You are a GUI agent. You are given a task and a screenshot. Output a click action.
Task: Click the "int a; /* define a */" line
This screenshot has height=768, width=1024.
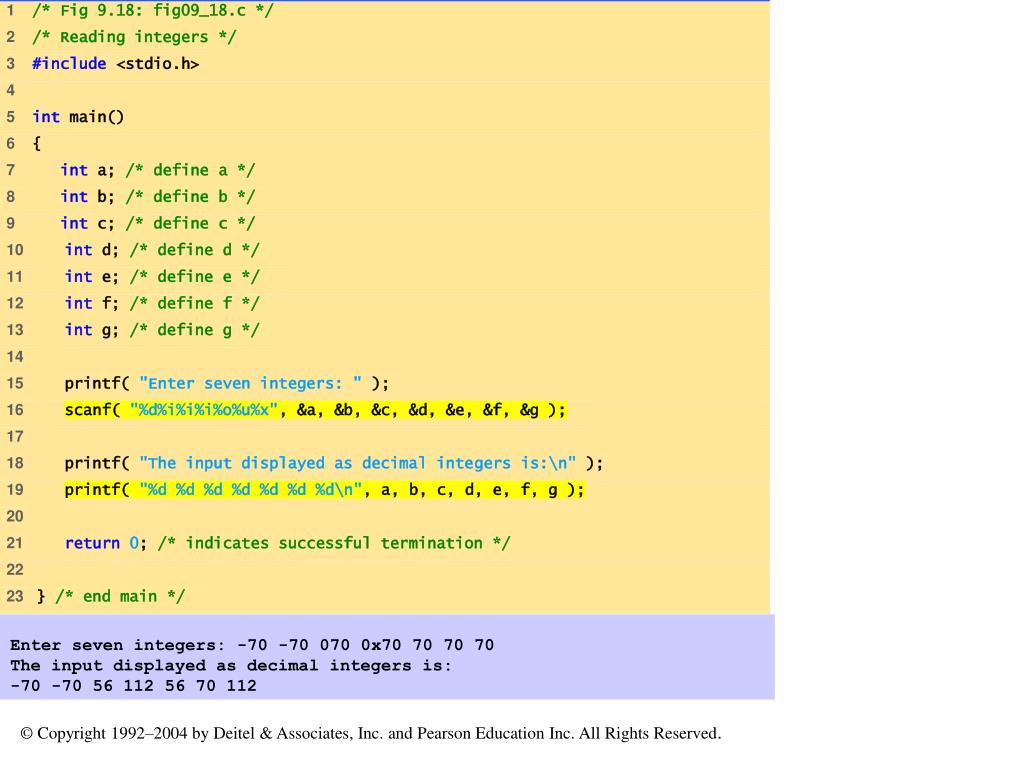pos(158,170)
